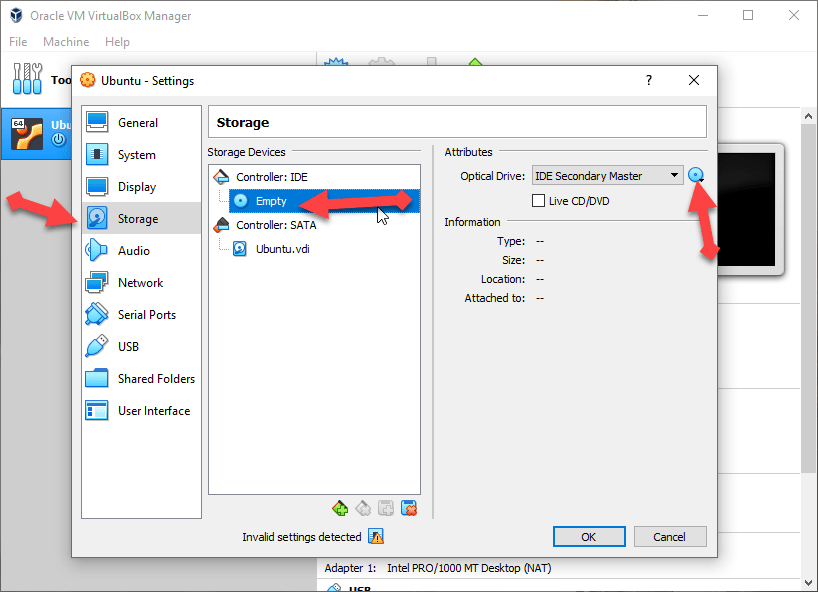Select Controller: IDE in the storage tree

(x=271, y=177)
